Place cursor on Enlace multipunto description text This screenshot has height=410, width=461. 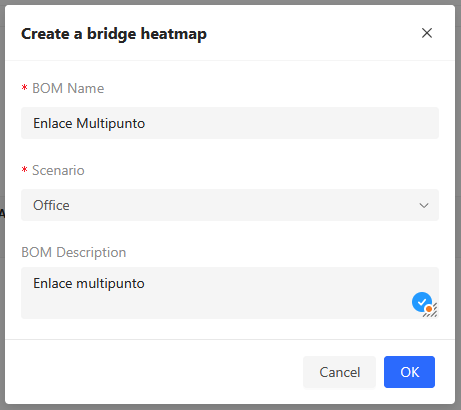pos(89,284)
